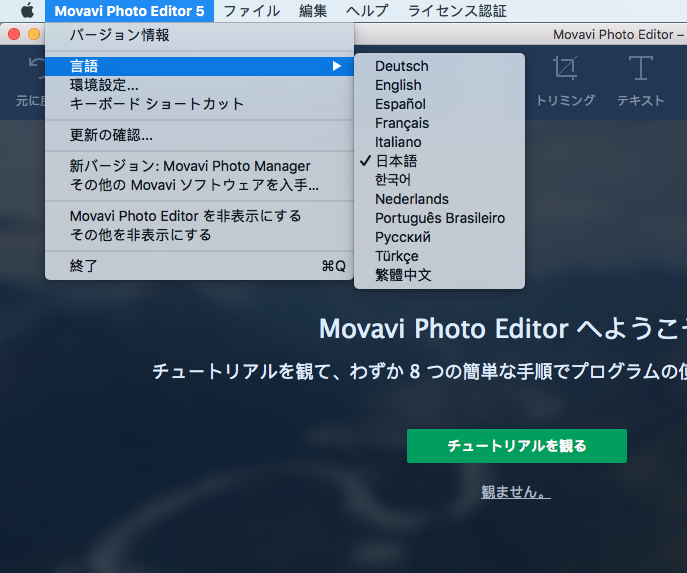Select the Trimming crop tool icon
Screen dimensions: 687x573
pyautogui.click(x=565, y=68)
